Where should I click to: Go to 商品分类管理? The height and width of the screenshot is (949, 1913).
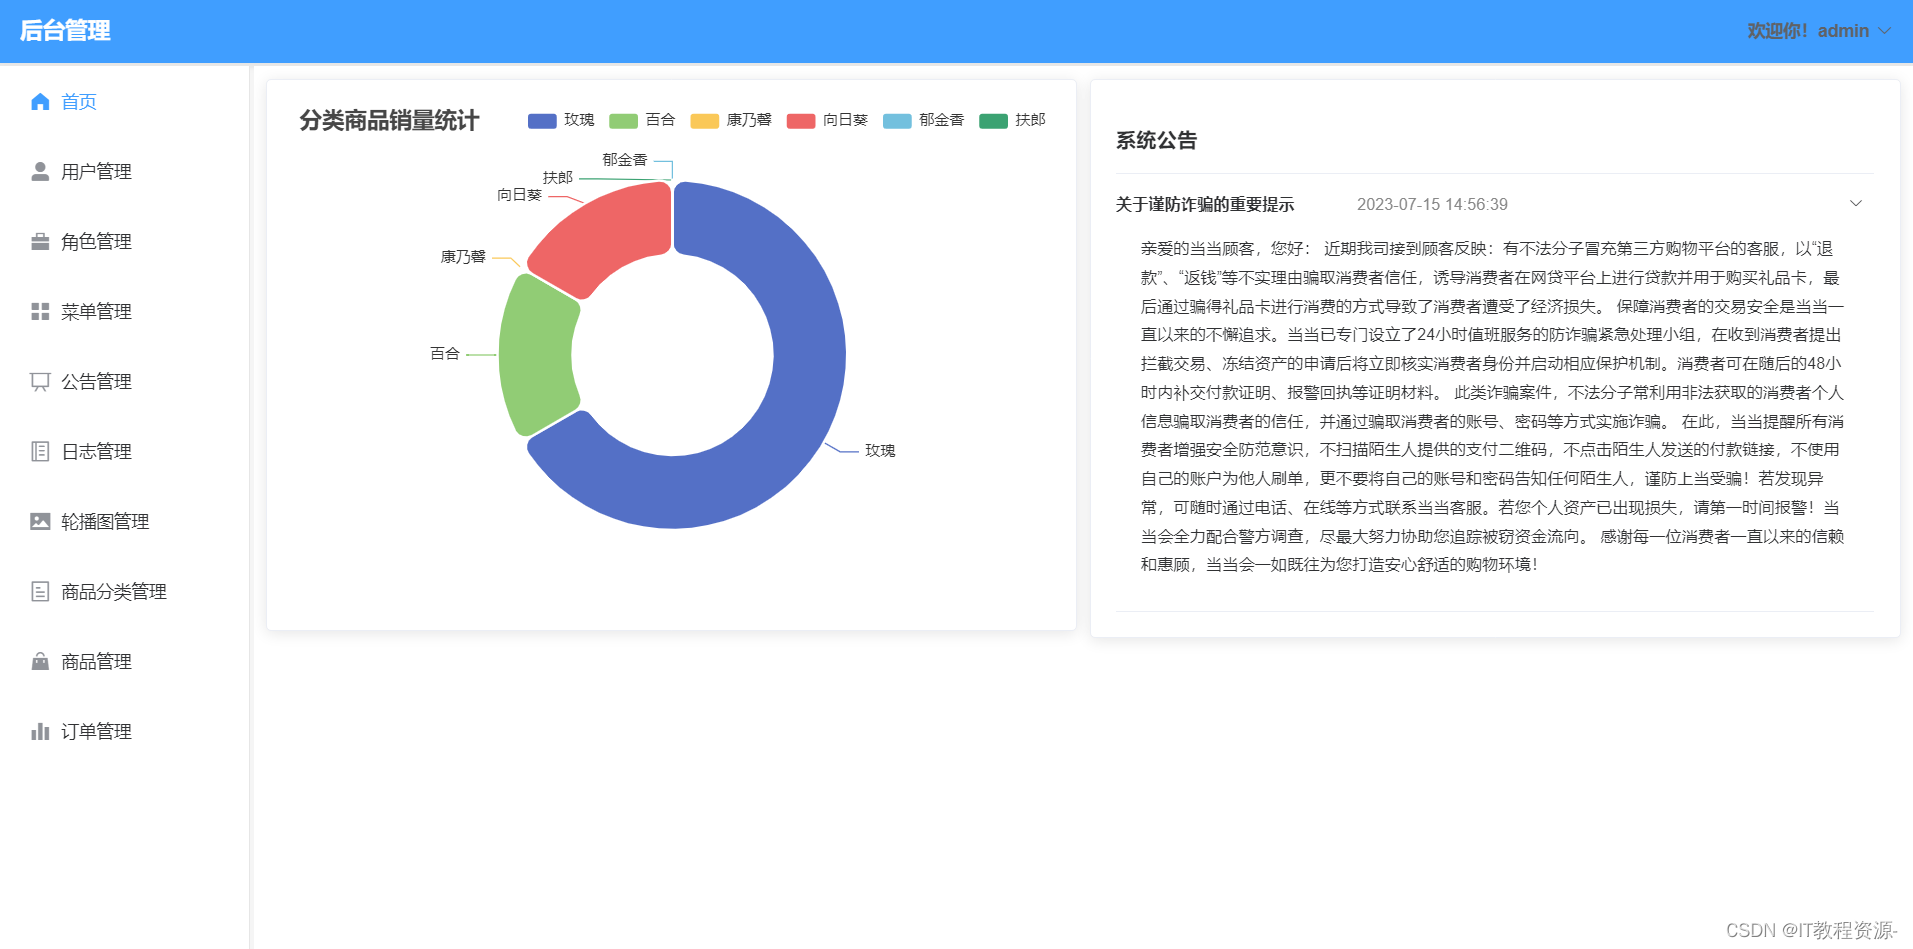pos(124,592)
